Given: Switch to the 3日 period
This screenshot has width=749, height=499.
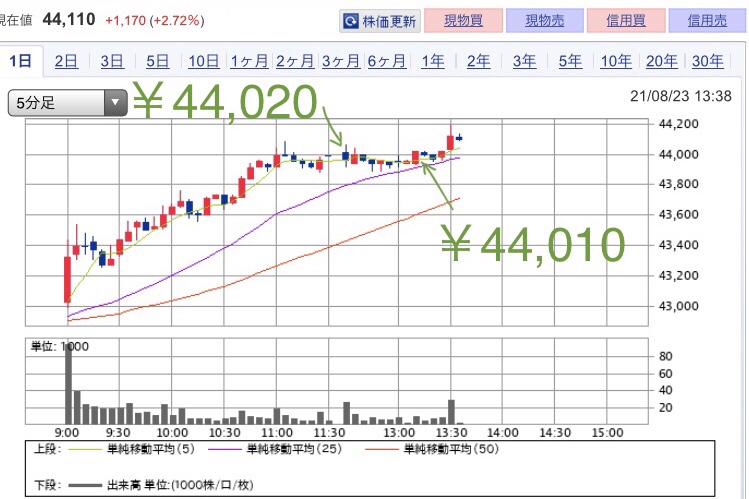Looking at the screenshot, I should [112, 61].
